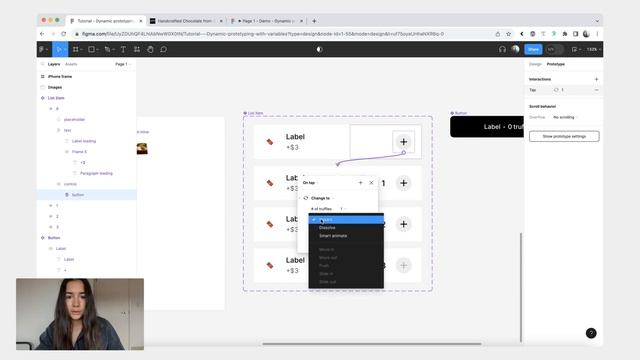Click the black Label truffles button
The width and height of the screenshot is (640, 360).
click(x=487, y=127)
